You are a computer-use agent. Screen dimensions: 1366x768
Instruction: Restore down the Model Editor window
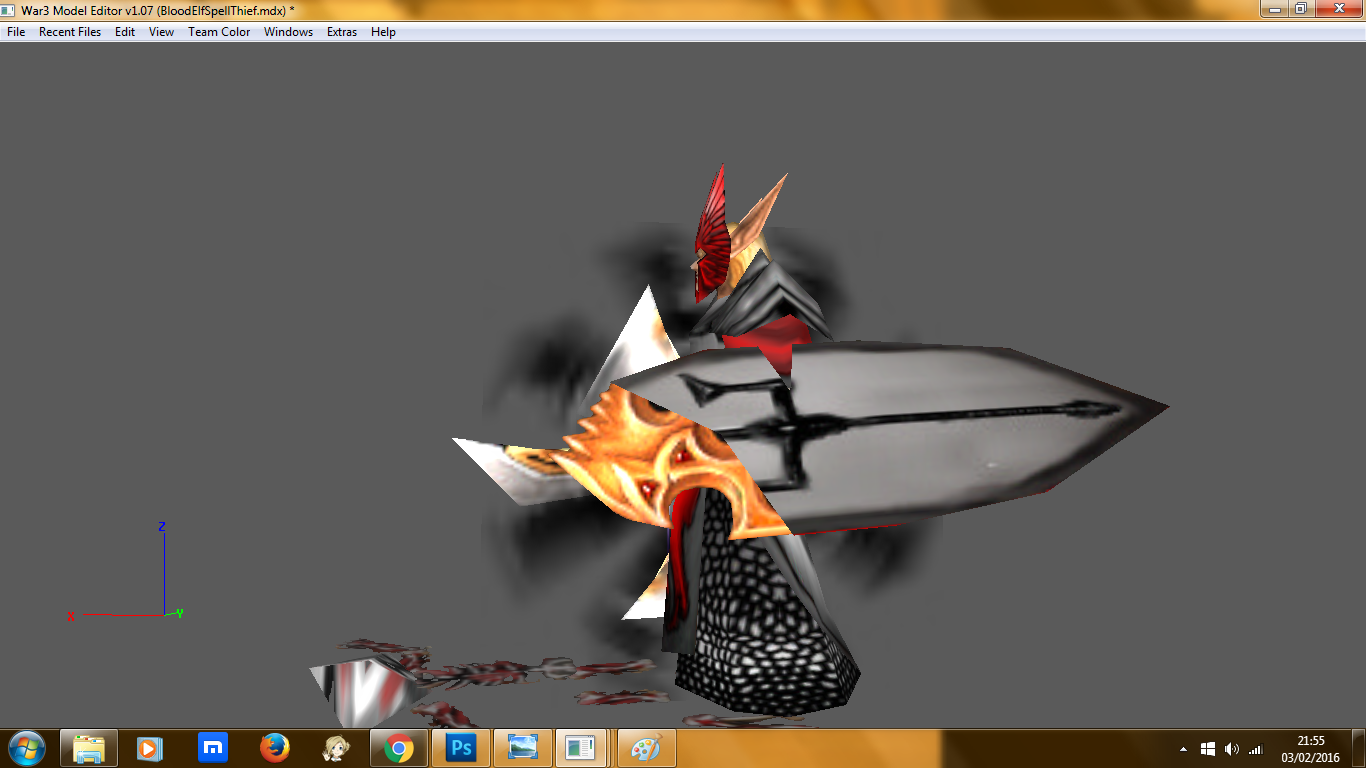1300,8
